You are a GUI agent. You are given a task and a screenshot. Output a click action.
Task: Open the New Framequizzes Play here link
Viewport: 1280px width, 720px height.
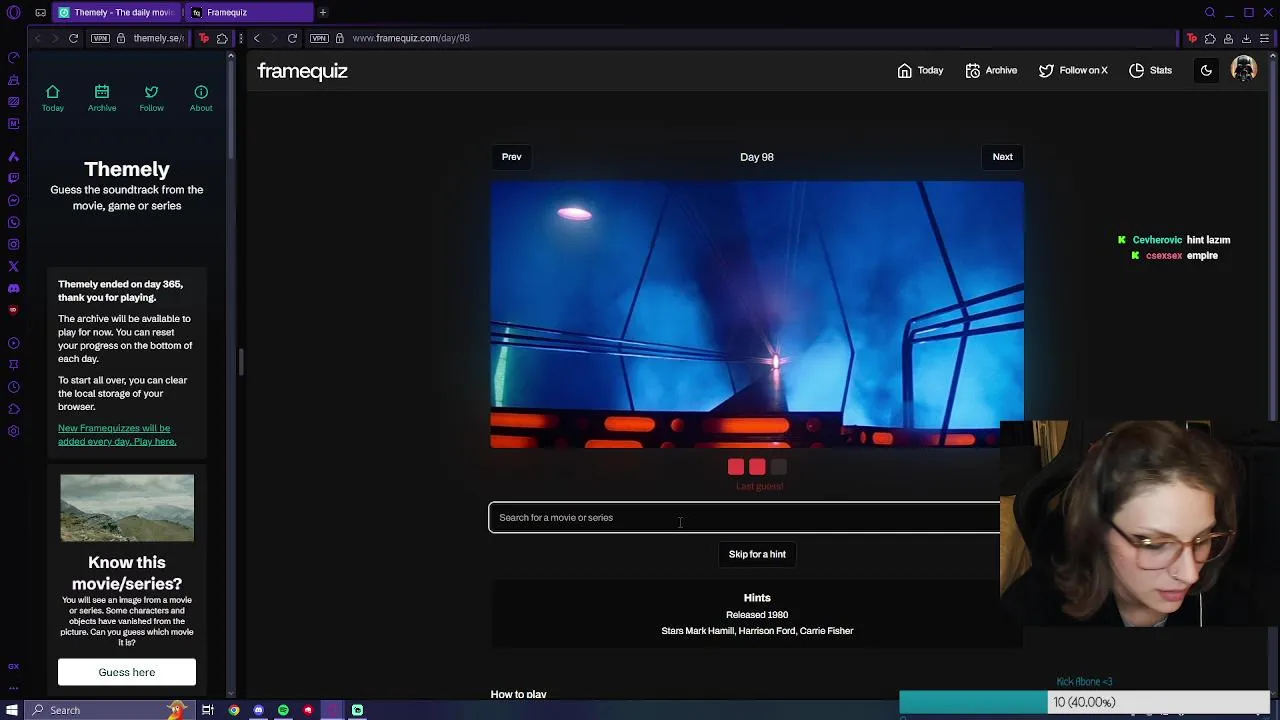(117, 435)
